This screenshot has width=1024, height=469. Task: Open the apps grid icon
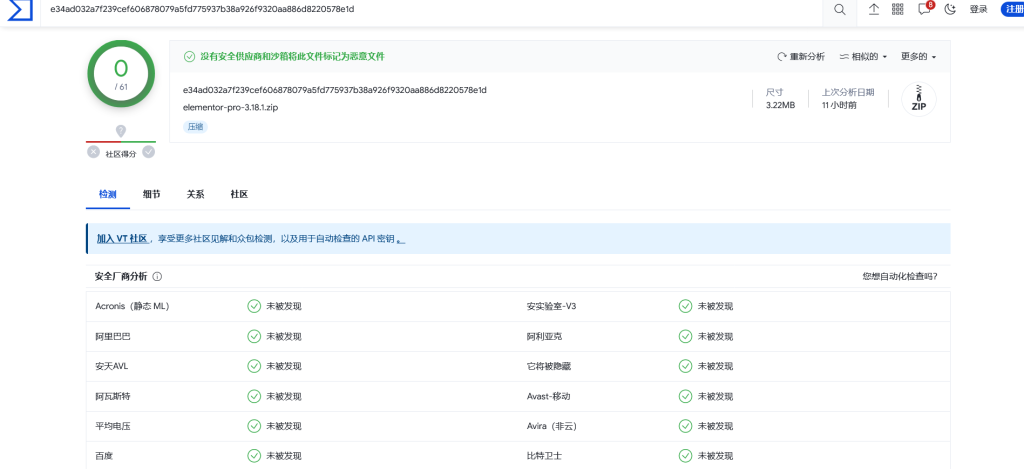tap(897, 9)
